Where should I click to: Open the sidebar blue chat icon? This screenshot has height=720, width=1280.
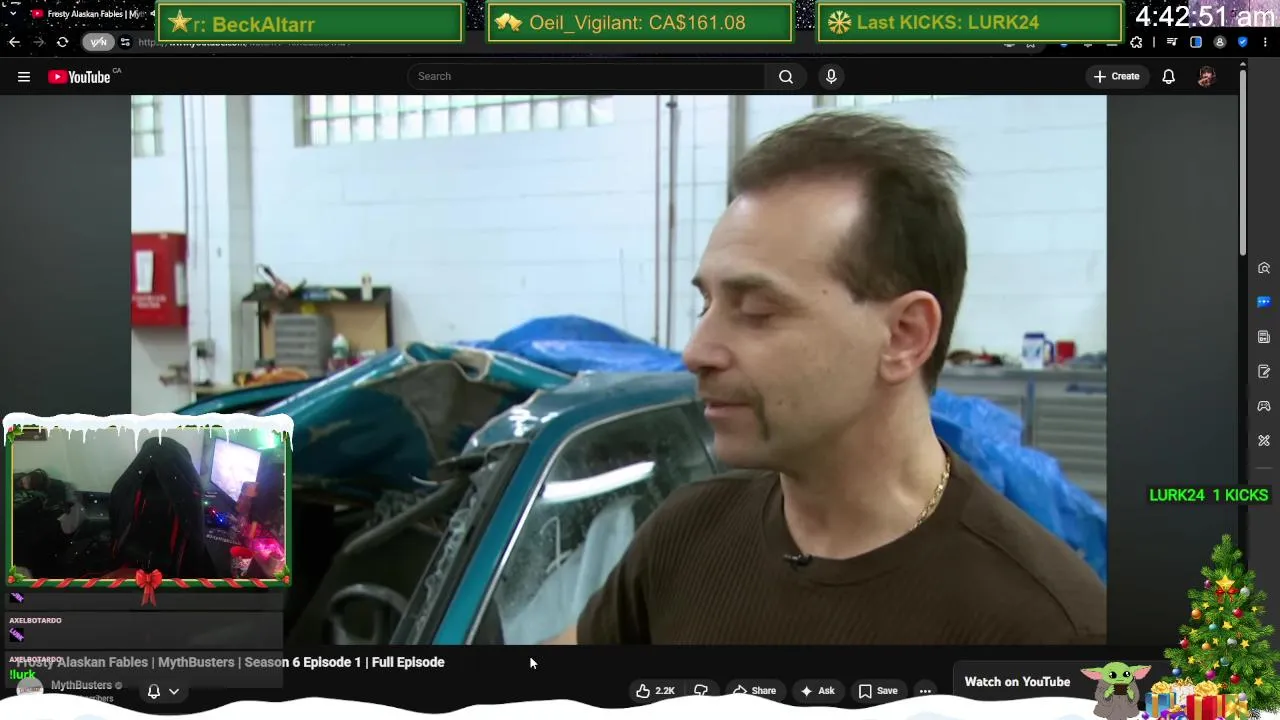pos(1264,302)
